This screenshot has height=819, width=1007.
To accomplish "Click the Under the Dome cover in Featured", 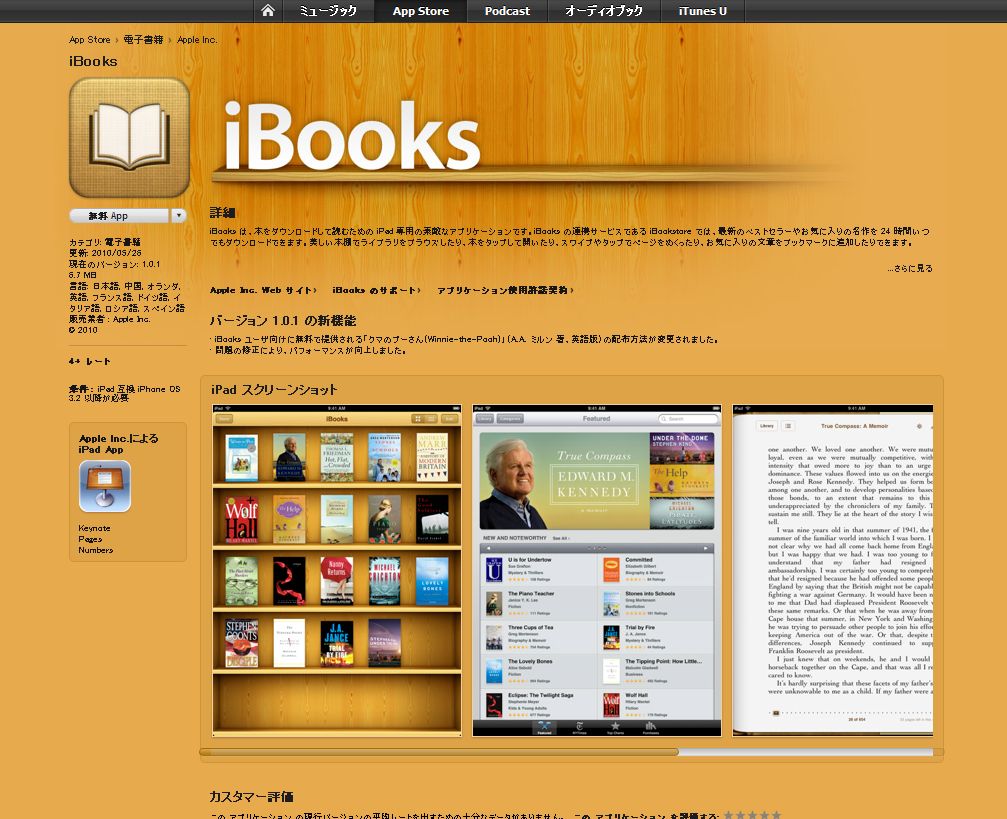I will (682, 448).
